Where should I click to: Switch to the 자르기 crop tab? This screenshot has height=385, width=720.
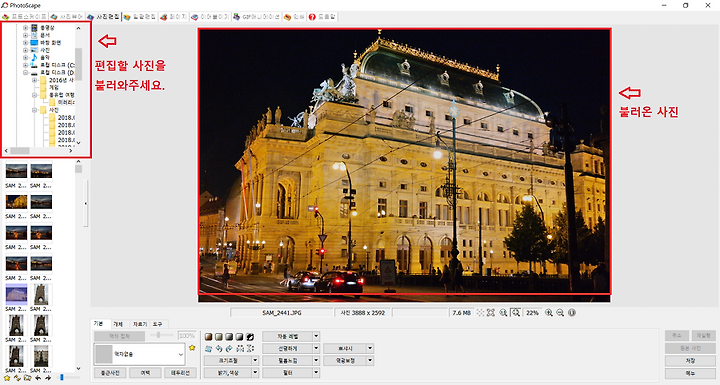140,324
